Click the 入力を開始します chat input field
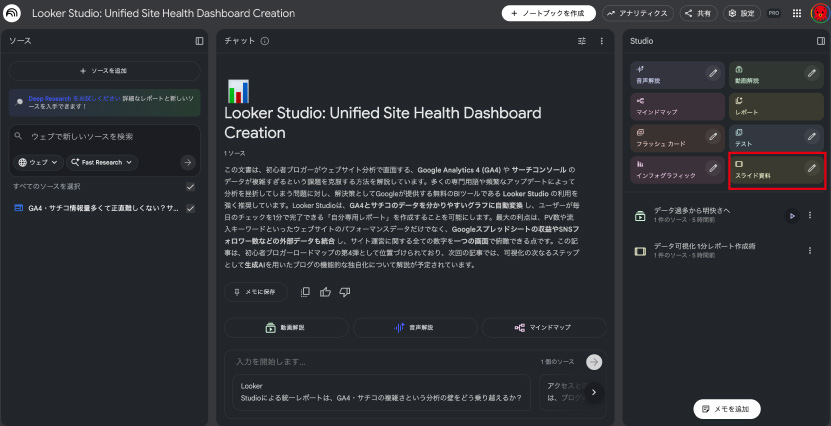The height and width of the screenshot is (426, 831). [x=400, y=361]
